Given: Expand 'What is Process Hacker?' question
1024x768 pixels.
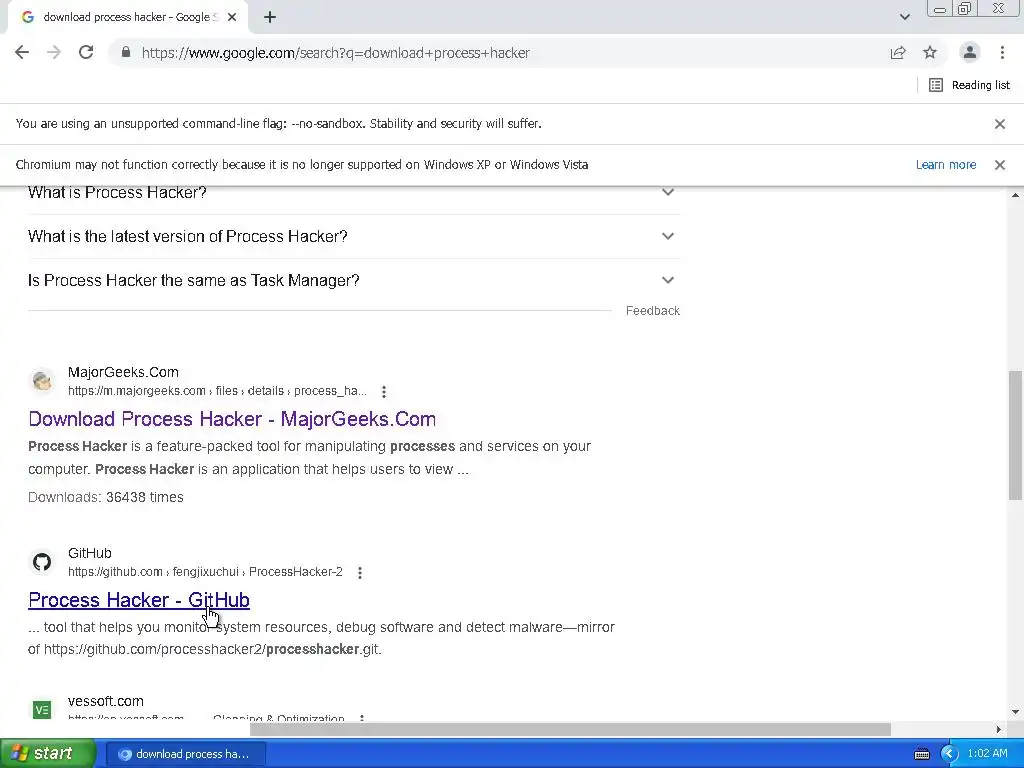Looking at the screenshot, I should pyautogui.click(x=353, y=193).
